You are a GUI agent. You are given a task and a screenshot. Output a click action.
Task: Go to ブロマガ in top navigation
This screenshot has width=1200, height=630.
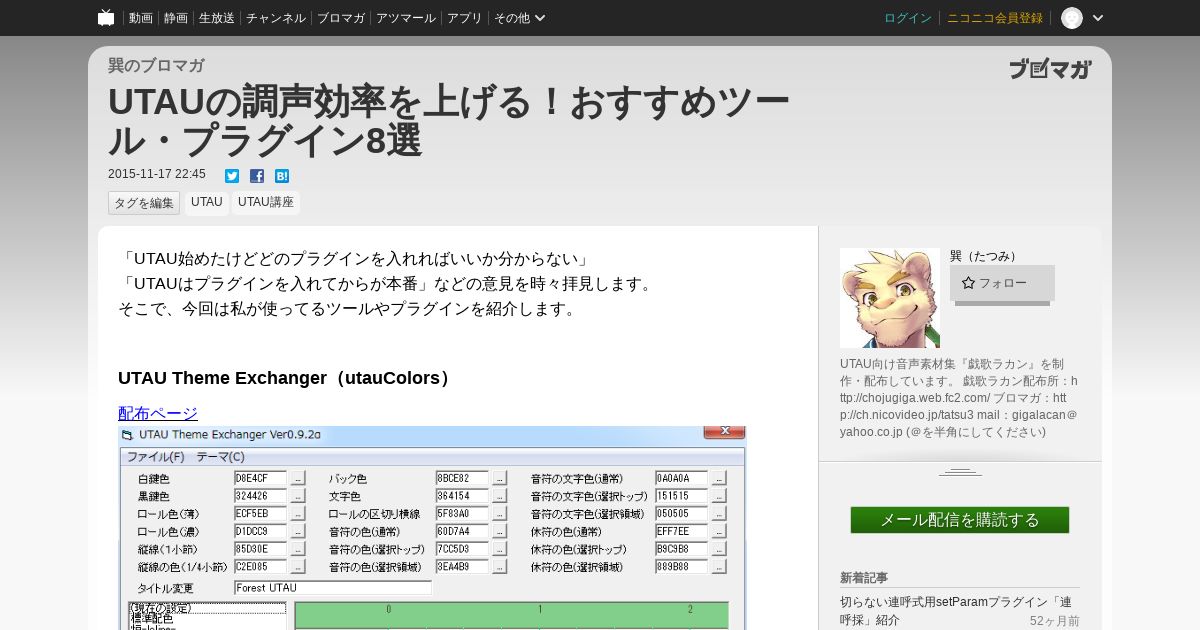click(341, 18)
